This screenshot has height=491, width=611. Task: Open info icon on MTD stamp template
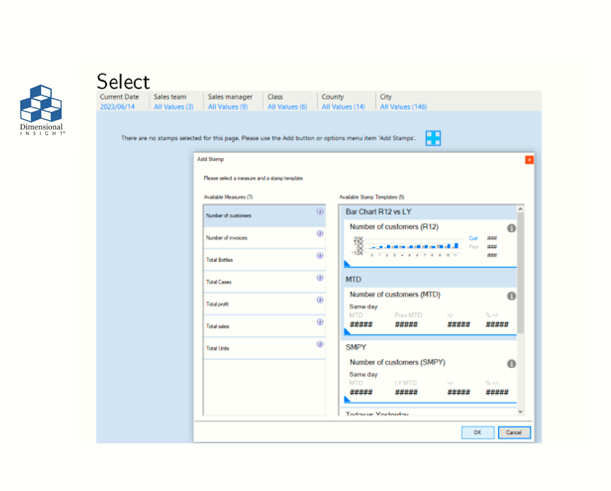(511, 296)
